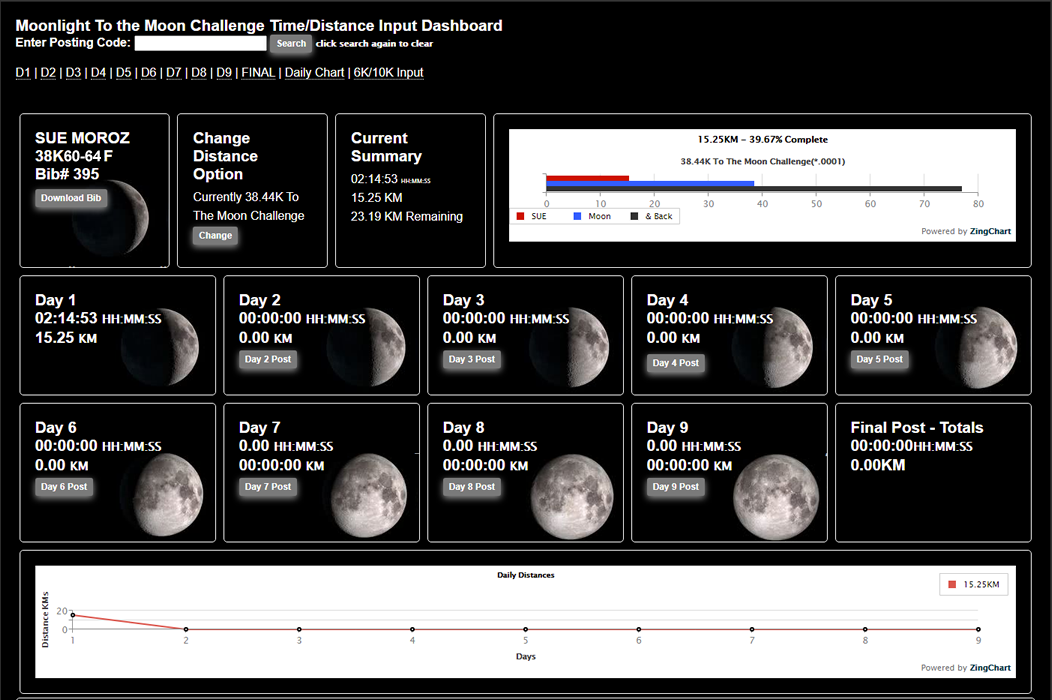
Task: Open the D1 link
Action: coord(23,72)
